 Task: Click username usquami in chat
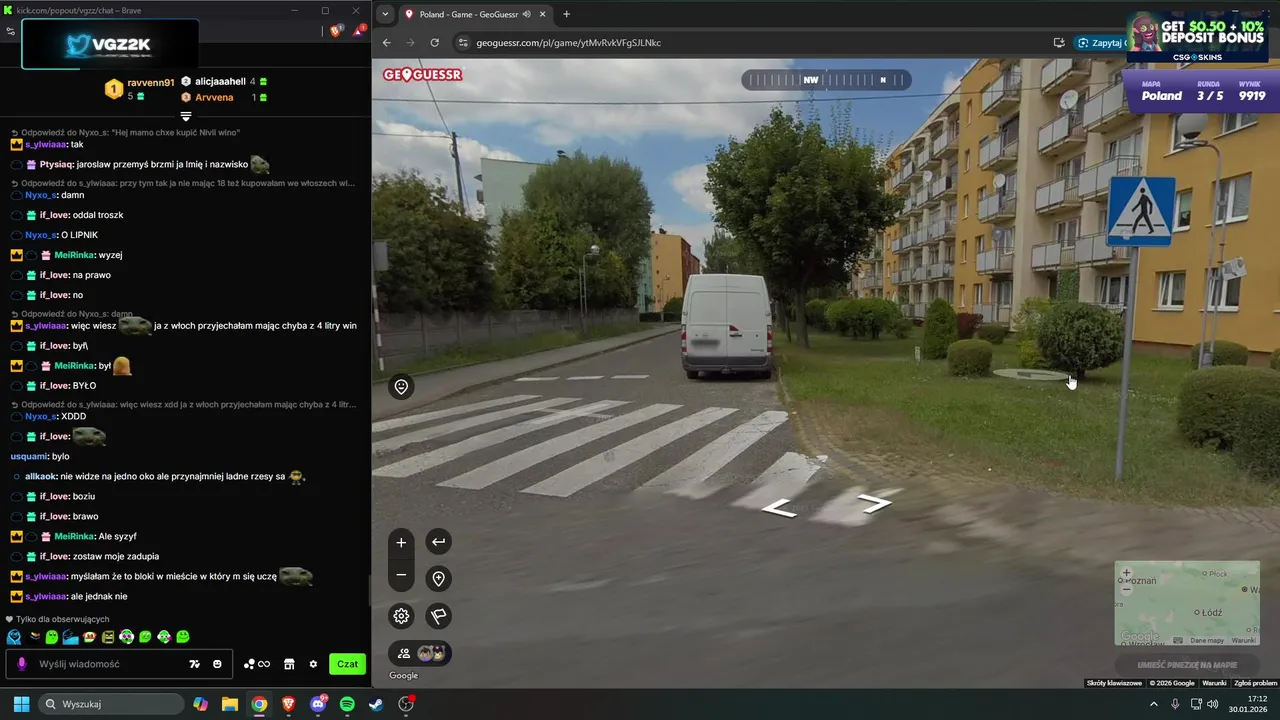[x=29, y=456]
